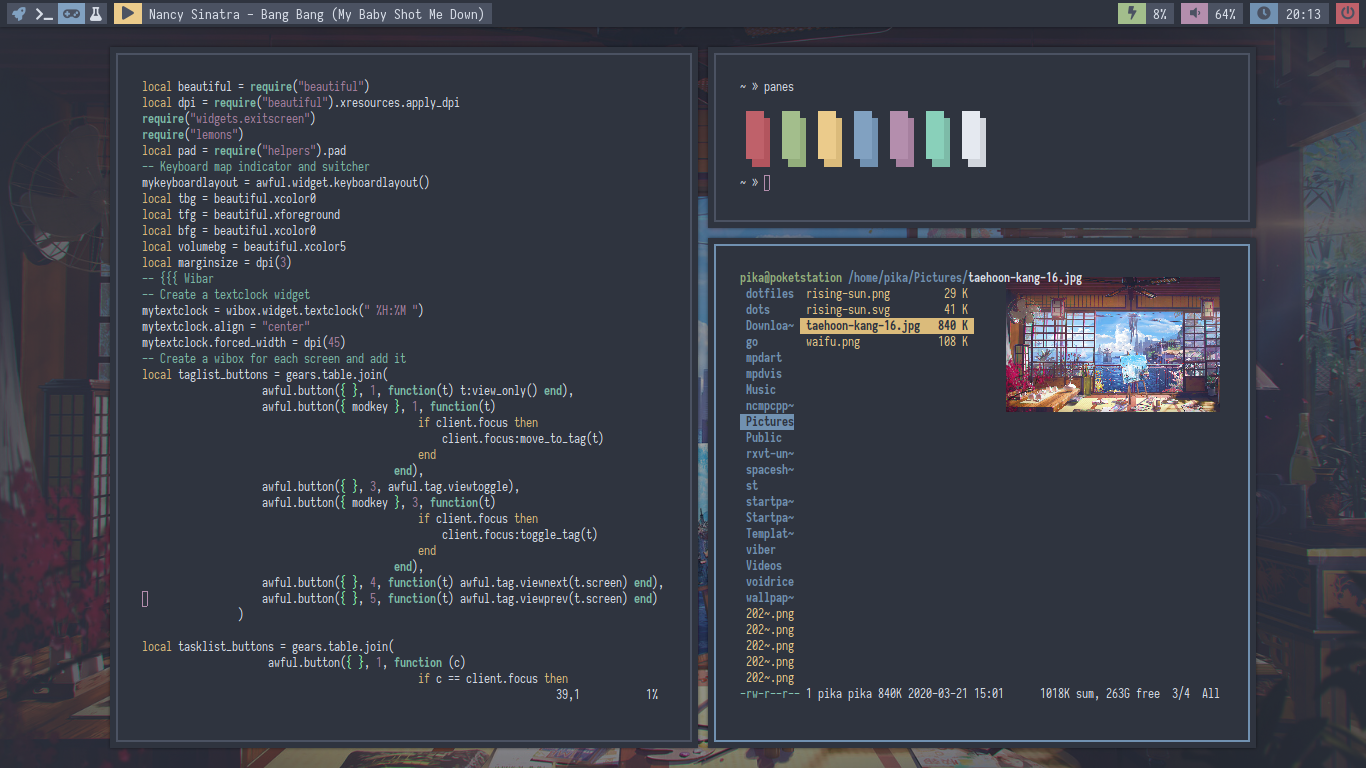Select the ncmpcpp~ directory in ranger

[x=769, y=406]
